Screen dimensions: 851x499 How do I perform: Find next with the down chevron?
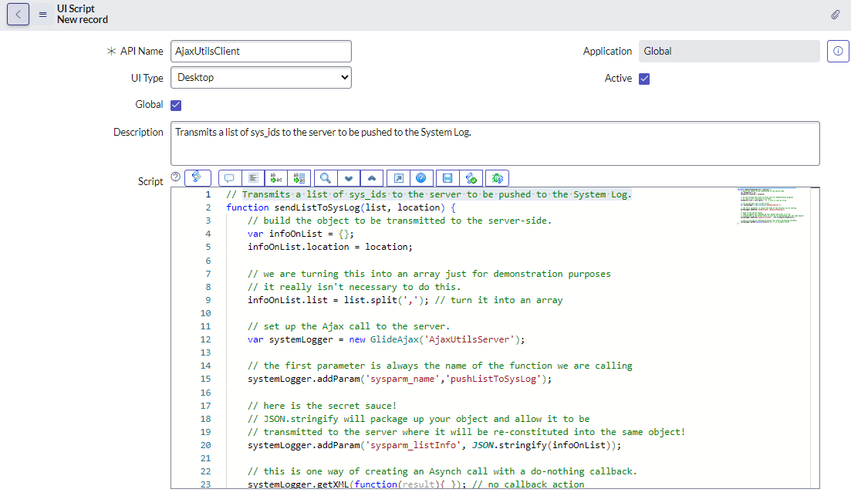point(348,178)
